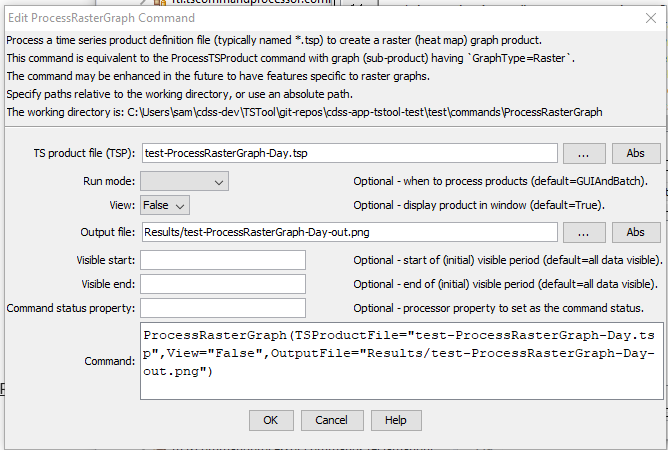668x450 pixels.
Task: Click the 'Command:' label
Action: click(x=109, y=361)
